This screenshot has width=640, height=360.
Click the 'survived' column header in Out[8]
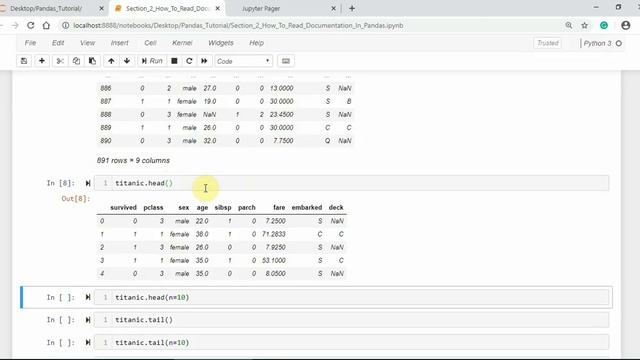123,207
